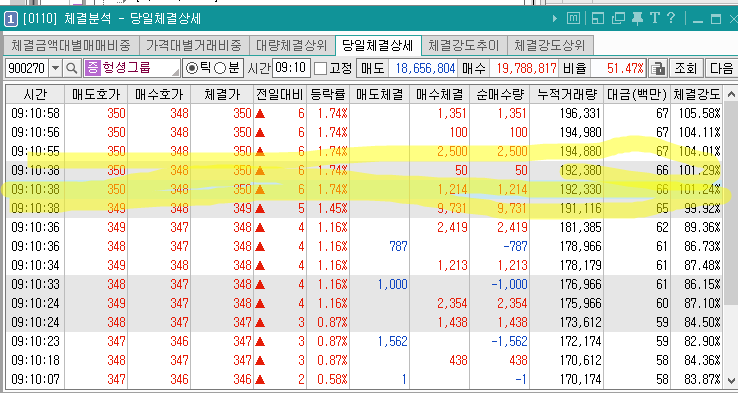The width and height of the screenshot is (738, 393).
Task: Click the 다음 button
Action: pyautogui.click(x=721, y=69)
